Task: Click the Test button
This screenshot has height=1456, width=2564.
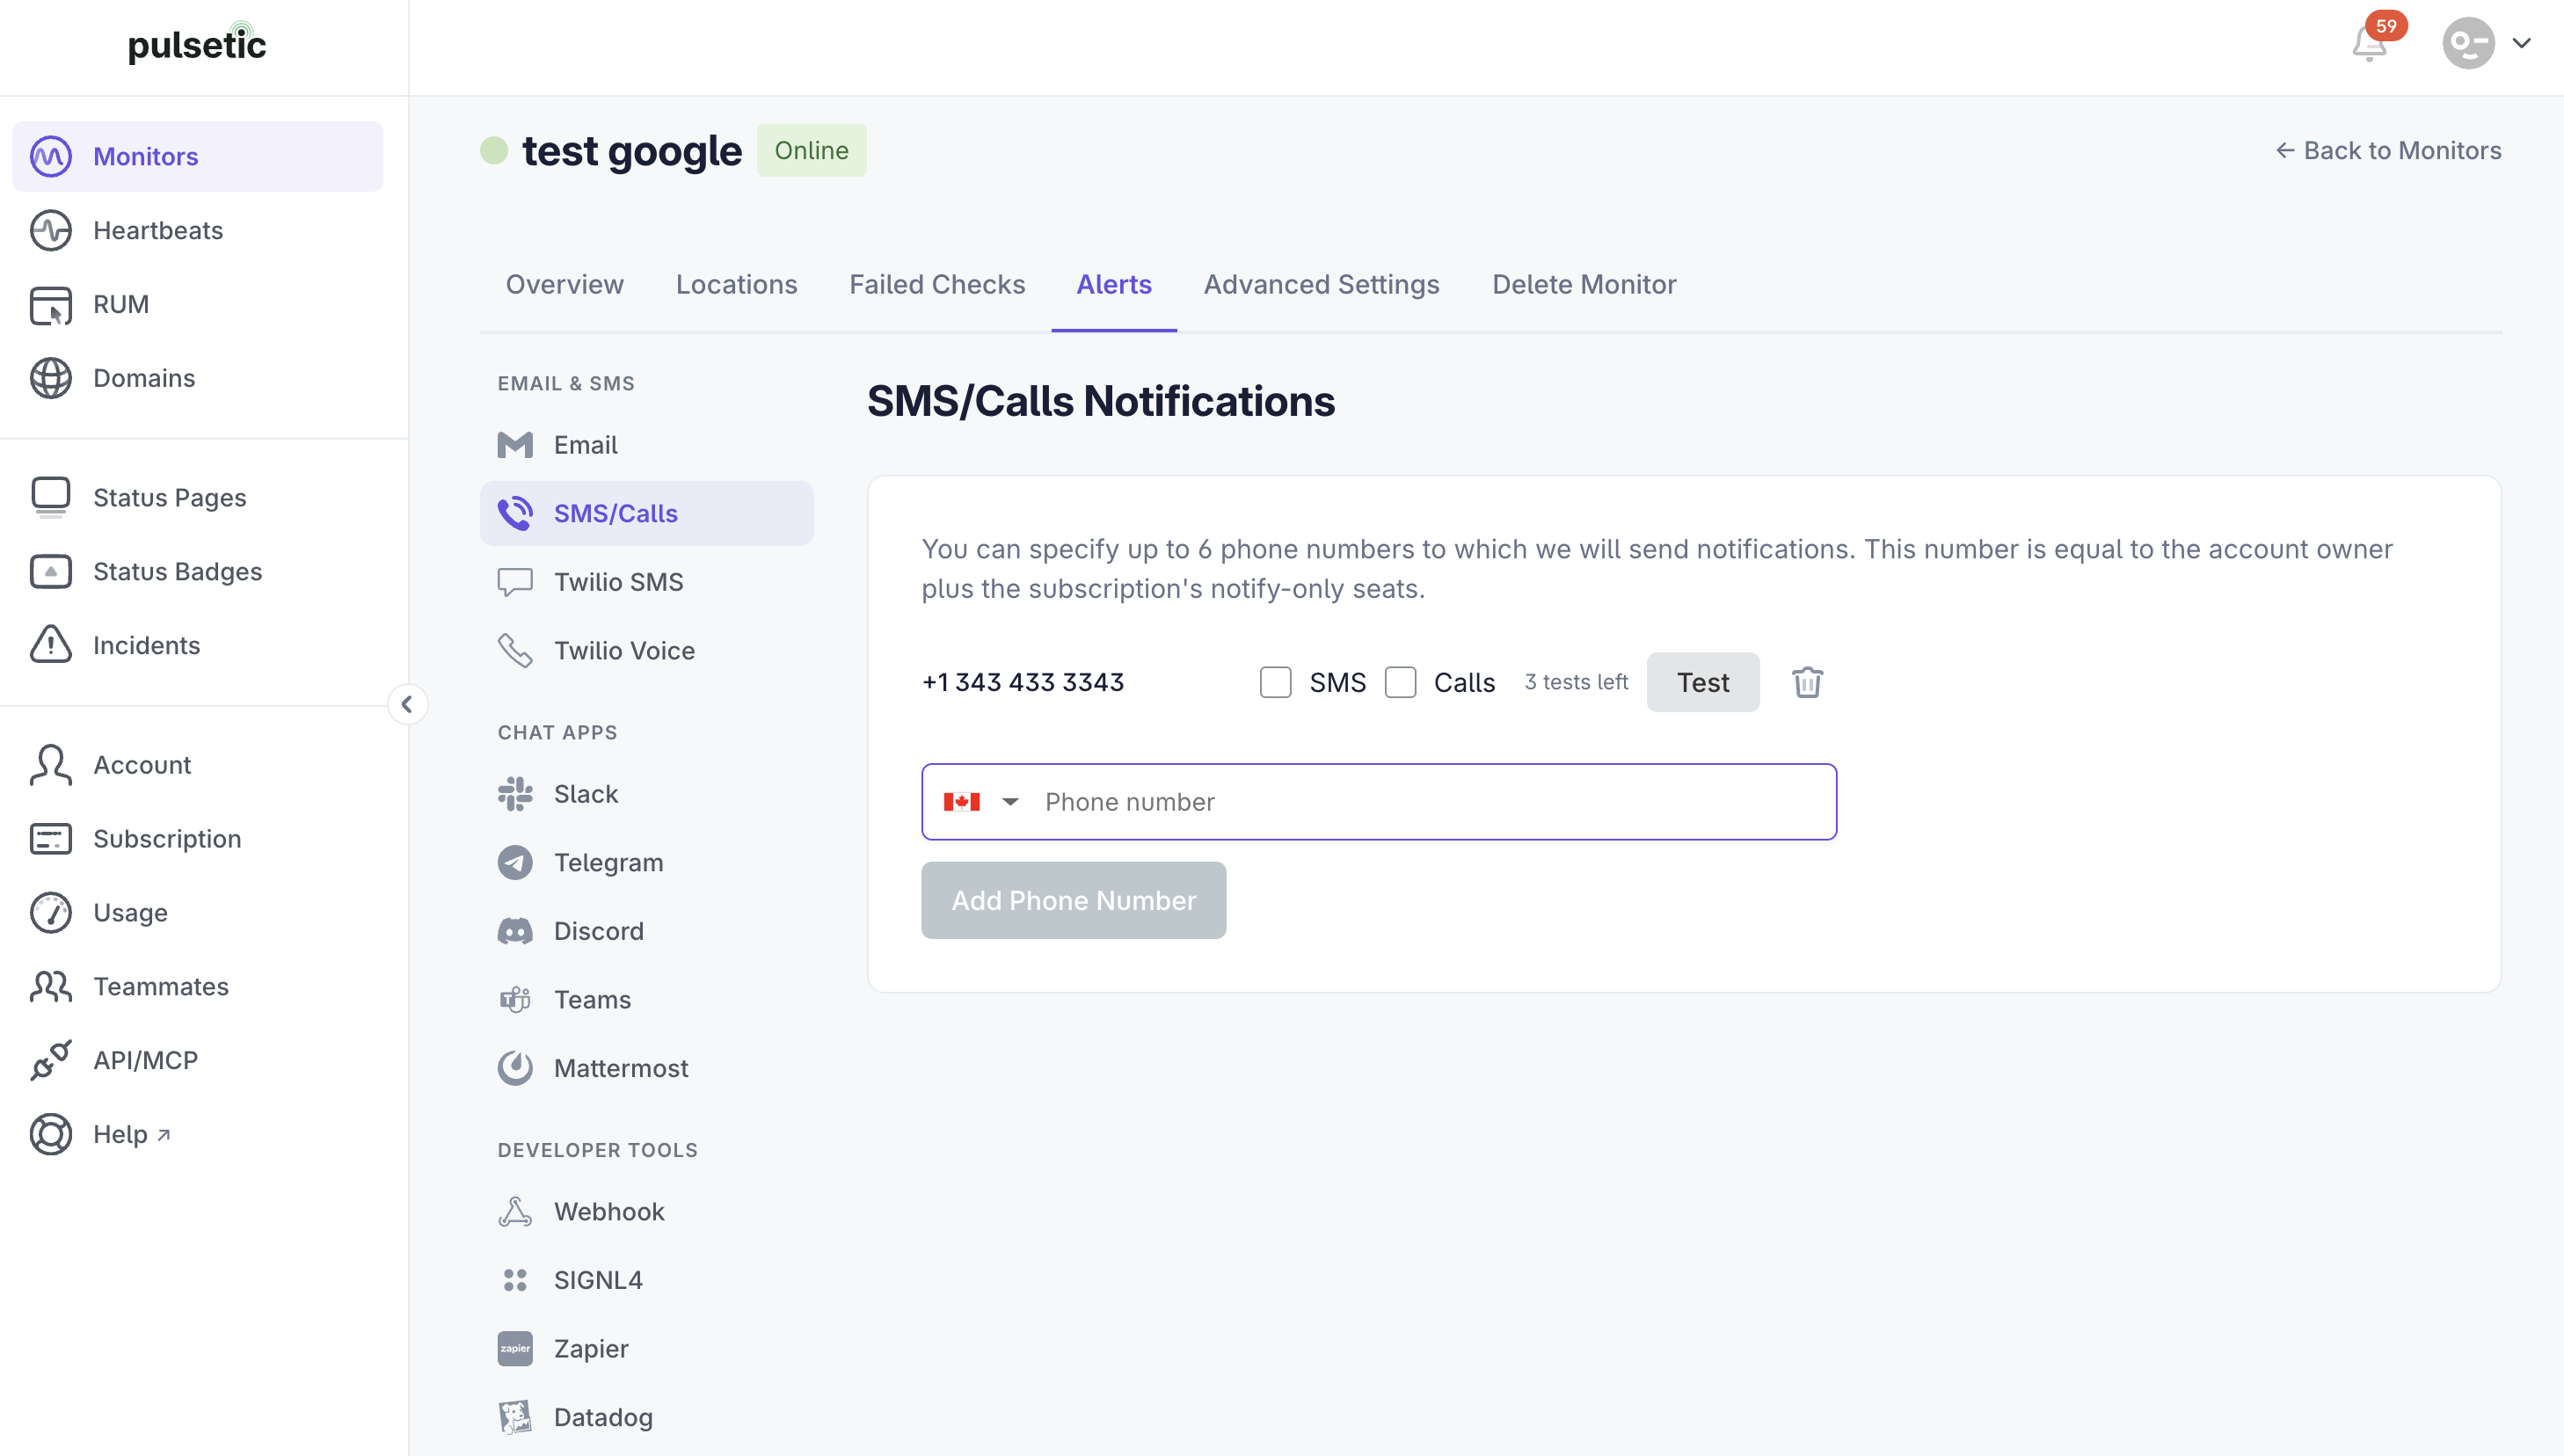Action: [1703, 682]
